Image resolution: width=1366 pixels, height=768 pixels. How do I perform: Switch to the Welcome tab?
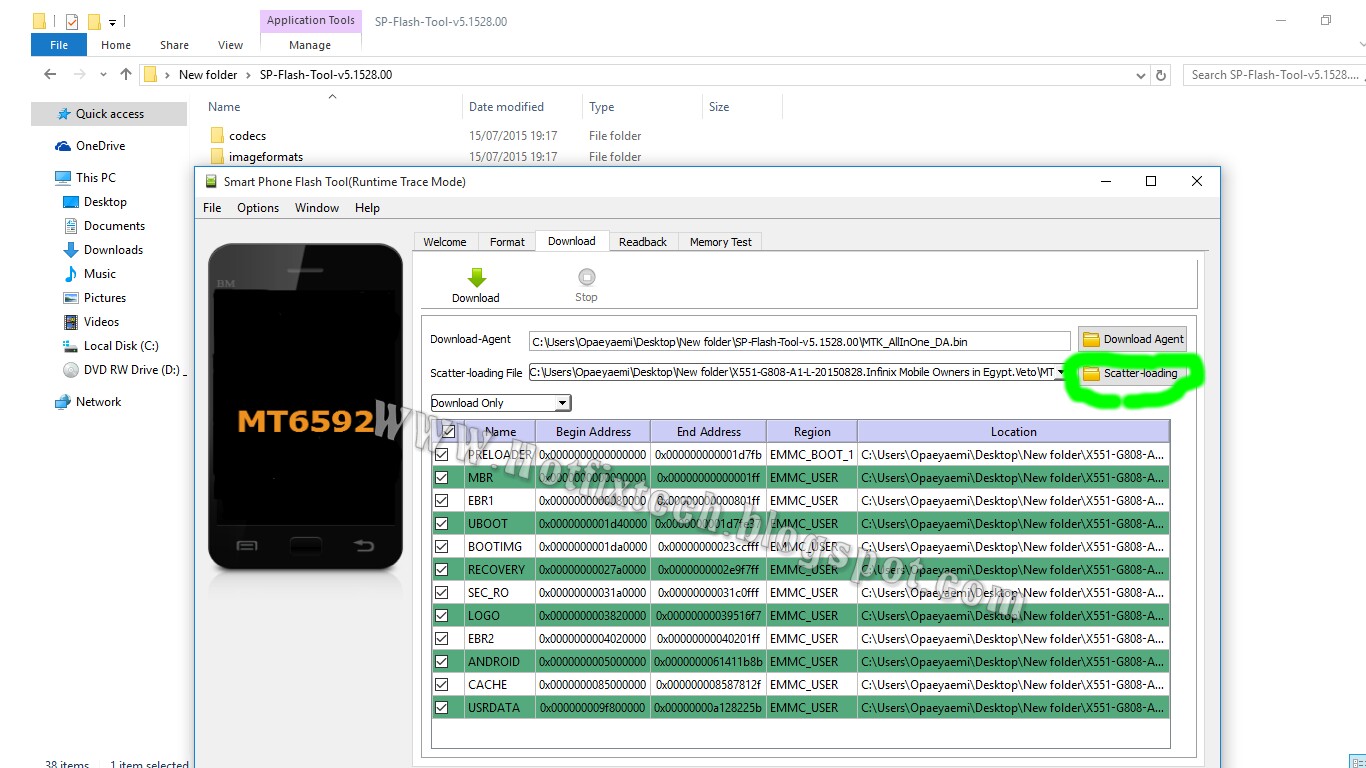coord(445,242)
